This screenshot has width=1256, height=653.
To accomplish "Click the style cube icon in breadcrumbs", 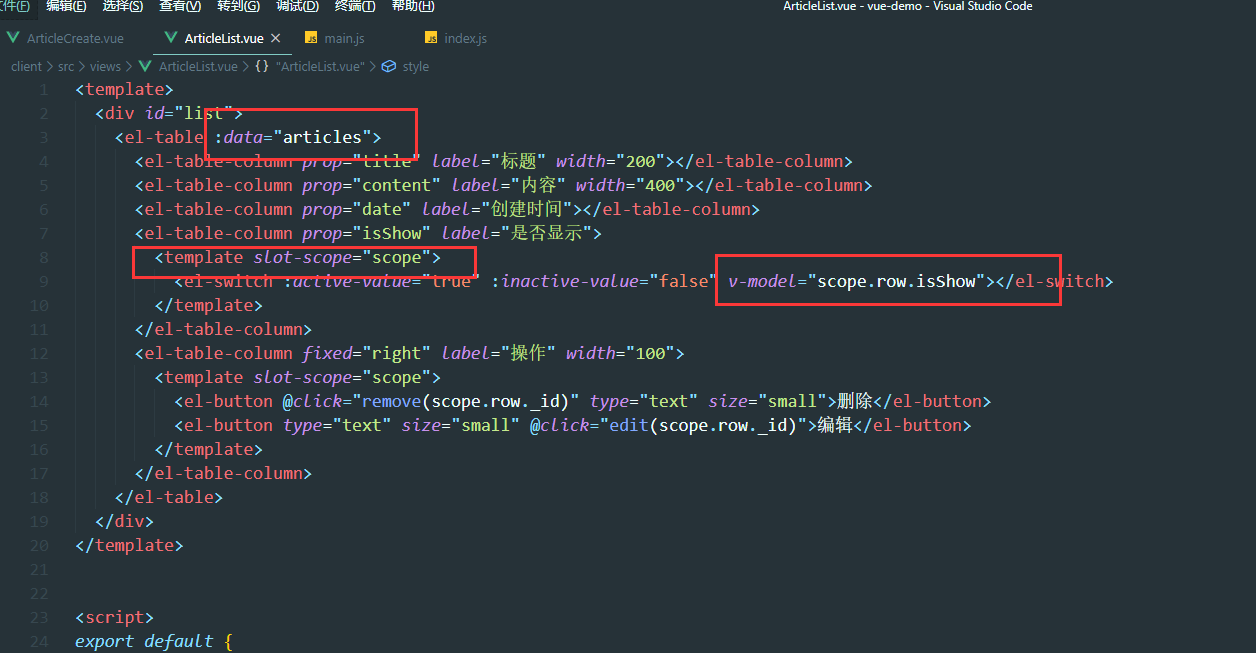I will coord(389,66).
